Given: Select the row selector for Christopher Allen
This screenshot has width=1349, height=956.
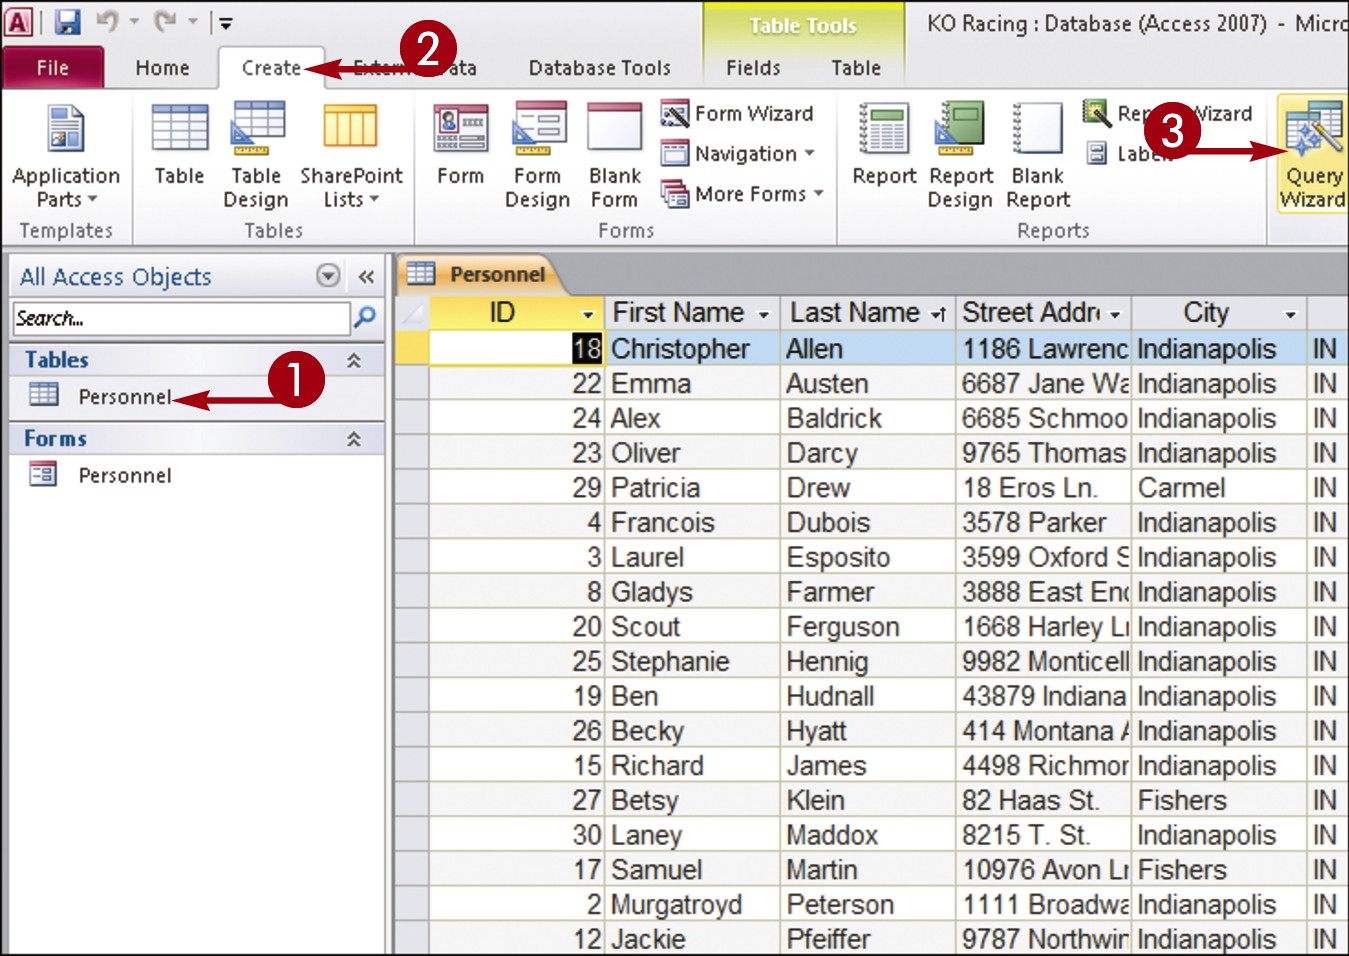Looking at the screenshot, I should click(412, 348).
